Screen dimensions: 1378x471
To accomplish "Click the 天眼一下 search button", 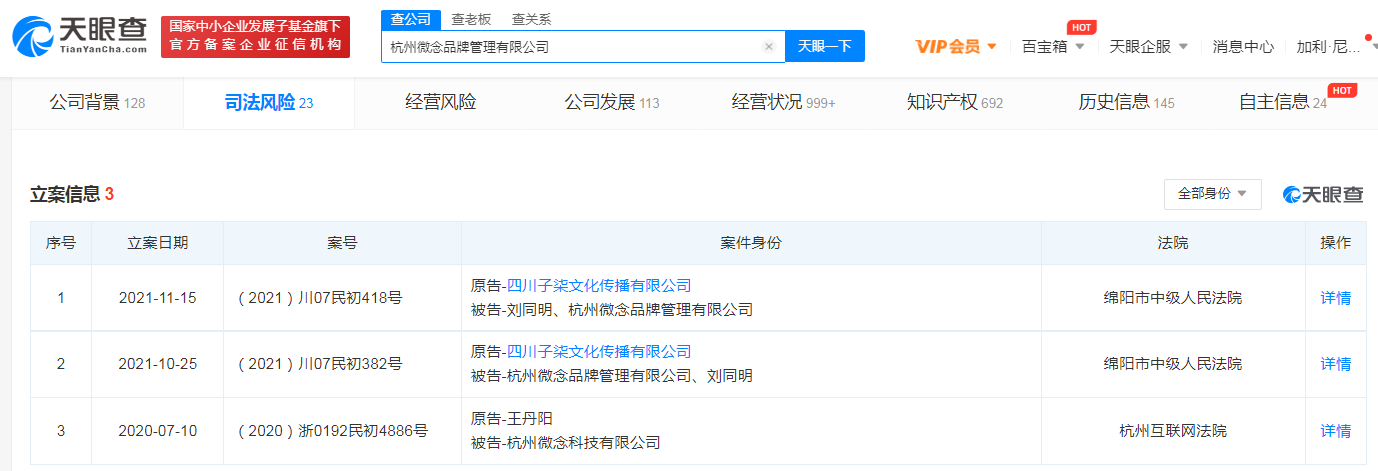I will tap(825, 46).
